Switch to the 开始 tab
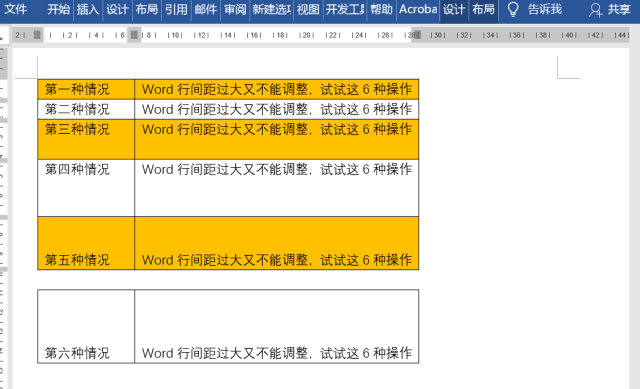Image resolution: width=640 pixels, height=389 pixels. pos(58,9)
